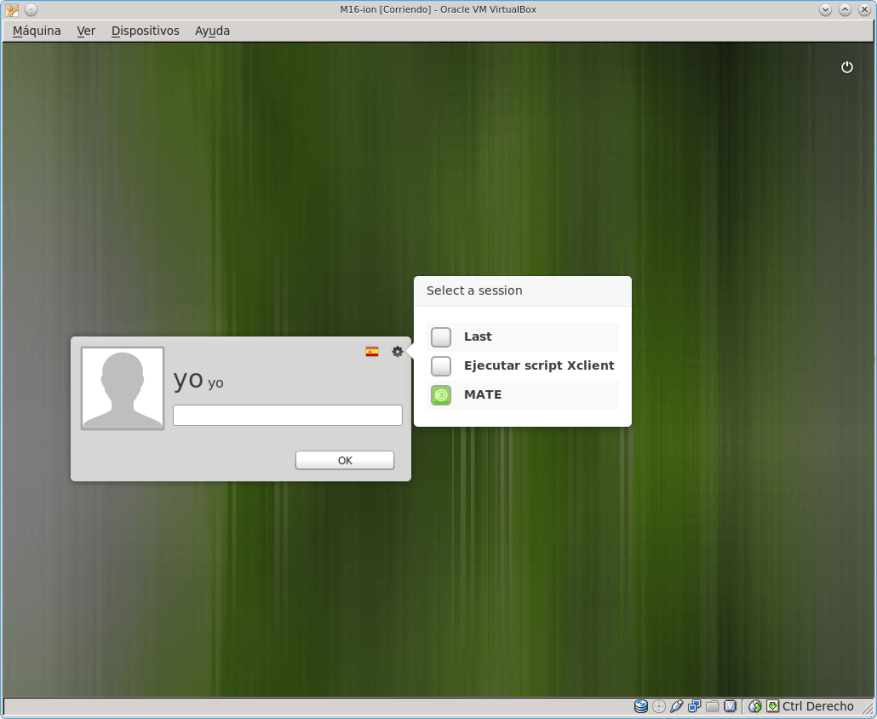Click the power icon on login screen
Screen dimensions: 877x719
pyautogui.click(x=847, y=67)
